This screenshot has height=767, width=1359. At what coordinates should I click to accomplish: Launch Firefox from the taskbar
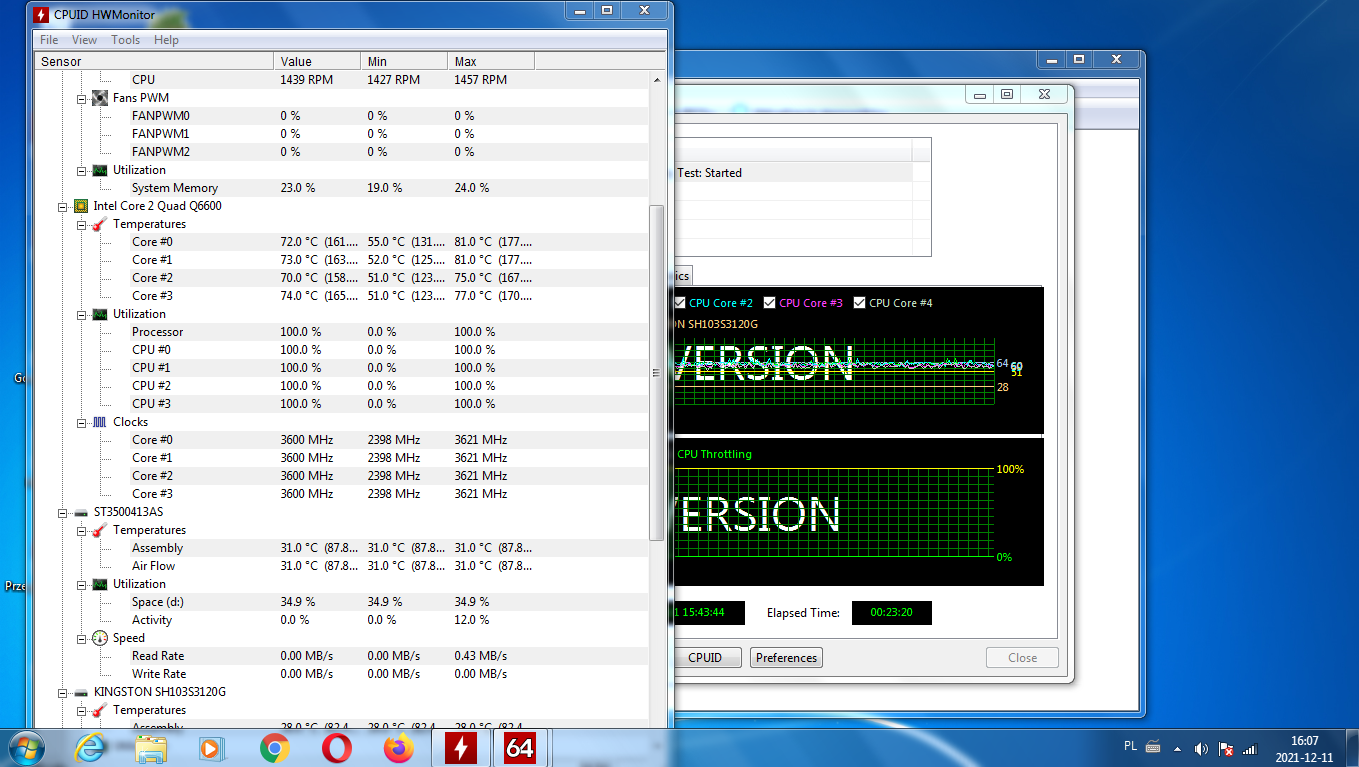tap(398, 748)
